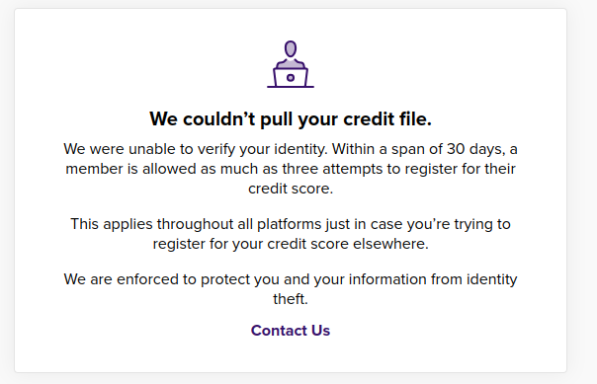Click the purple head of the person icon
This screenshot has width=597, height=384.
[x=291, y=49]
